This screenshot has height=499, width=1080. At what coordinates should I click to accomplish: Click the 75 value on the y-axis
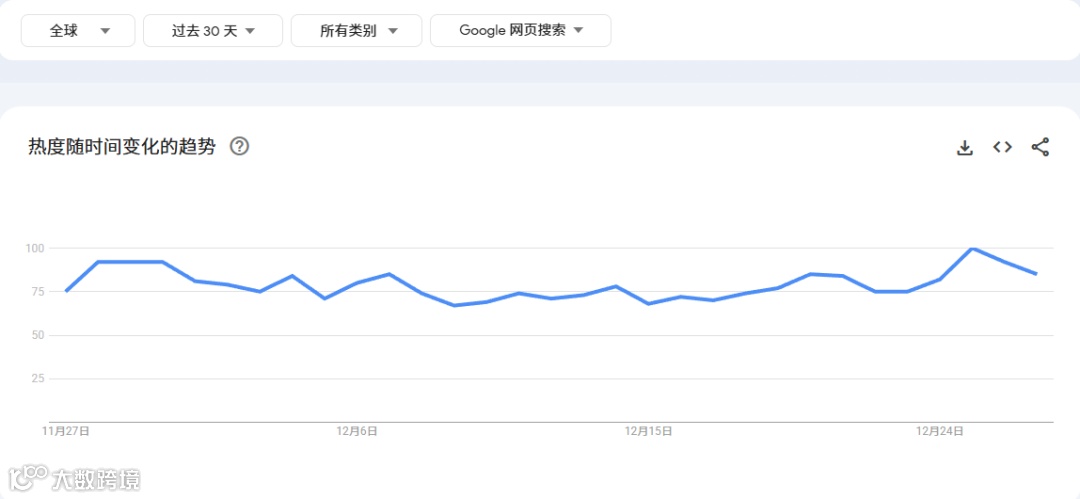pos(39,291)
